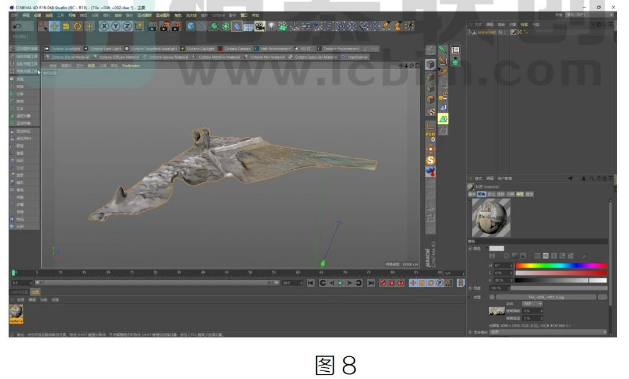Click Octane Glossy Material button
The image size is (629, 379).
point(167,57)
